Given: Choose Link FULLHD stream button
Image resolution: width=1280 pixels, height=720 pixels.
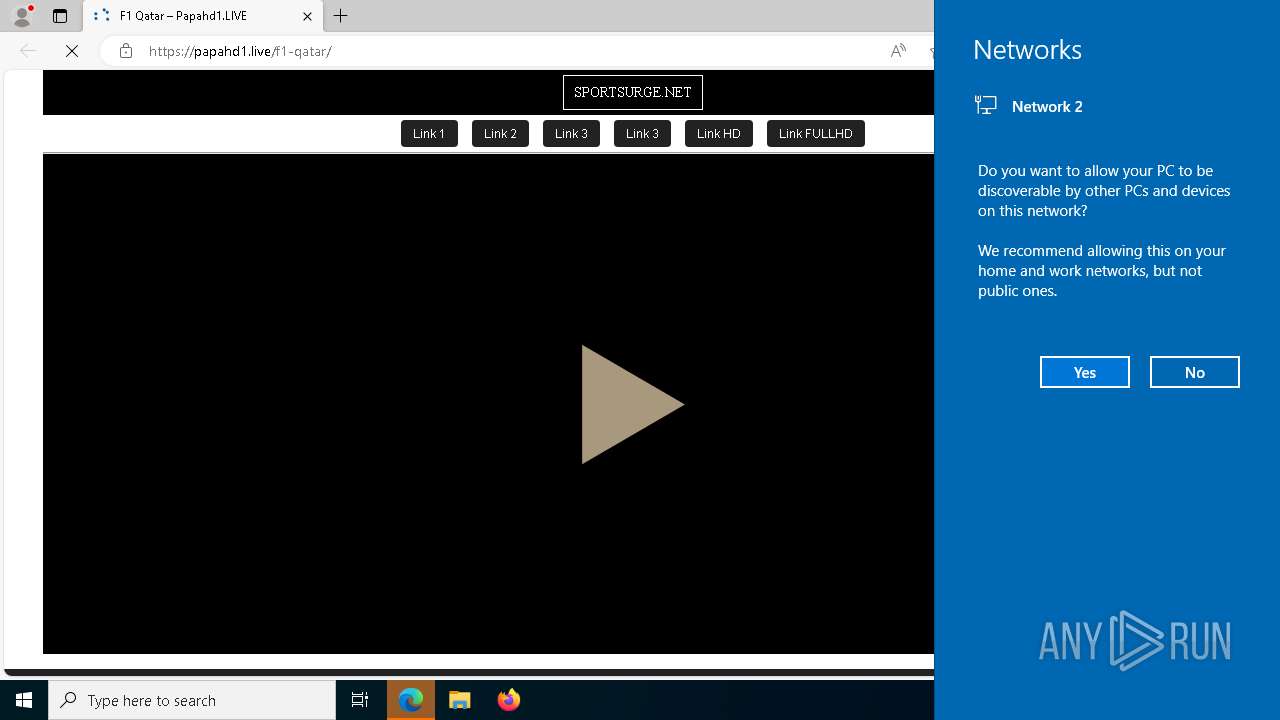Looking at the screenshot, I should [x=816, y=133].
